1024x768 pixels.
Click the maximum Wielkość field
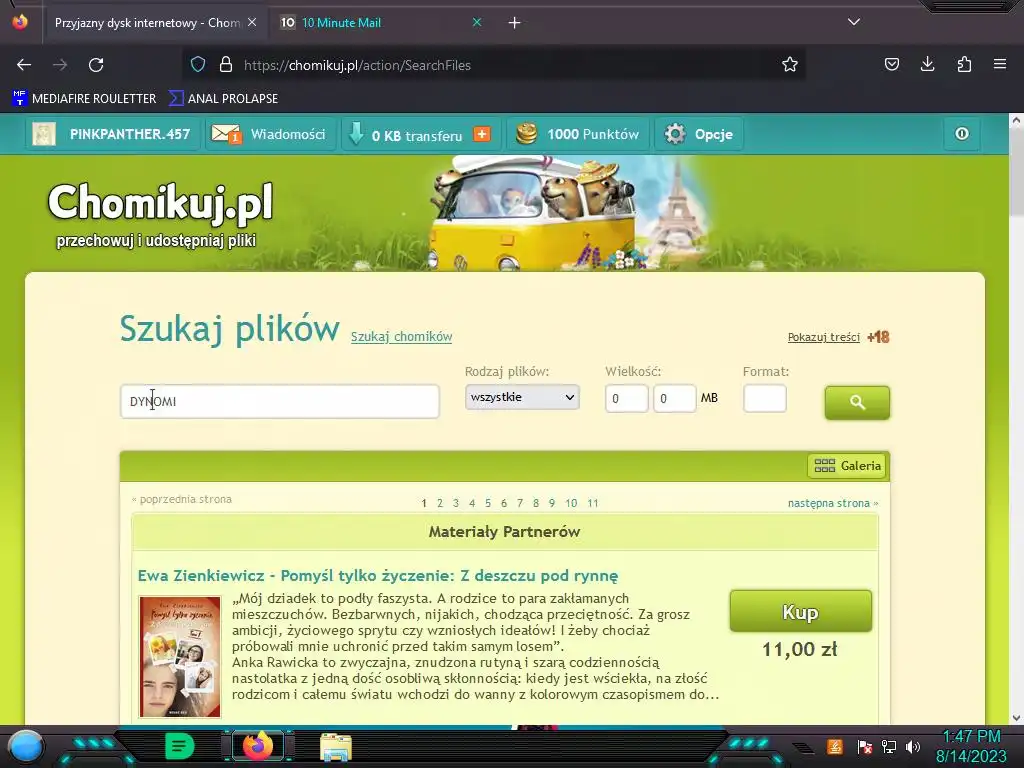[675, 398]
